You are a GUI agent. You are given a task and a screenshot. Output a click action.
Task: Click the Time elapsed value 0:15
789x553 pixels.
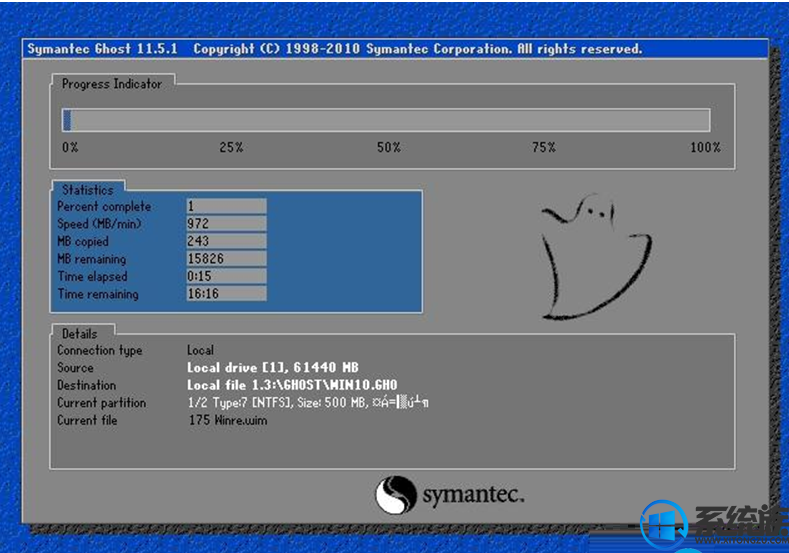(226, 276)
